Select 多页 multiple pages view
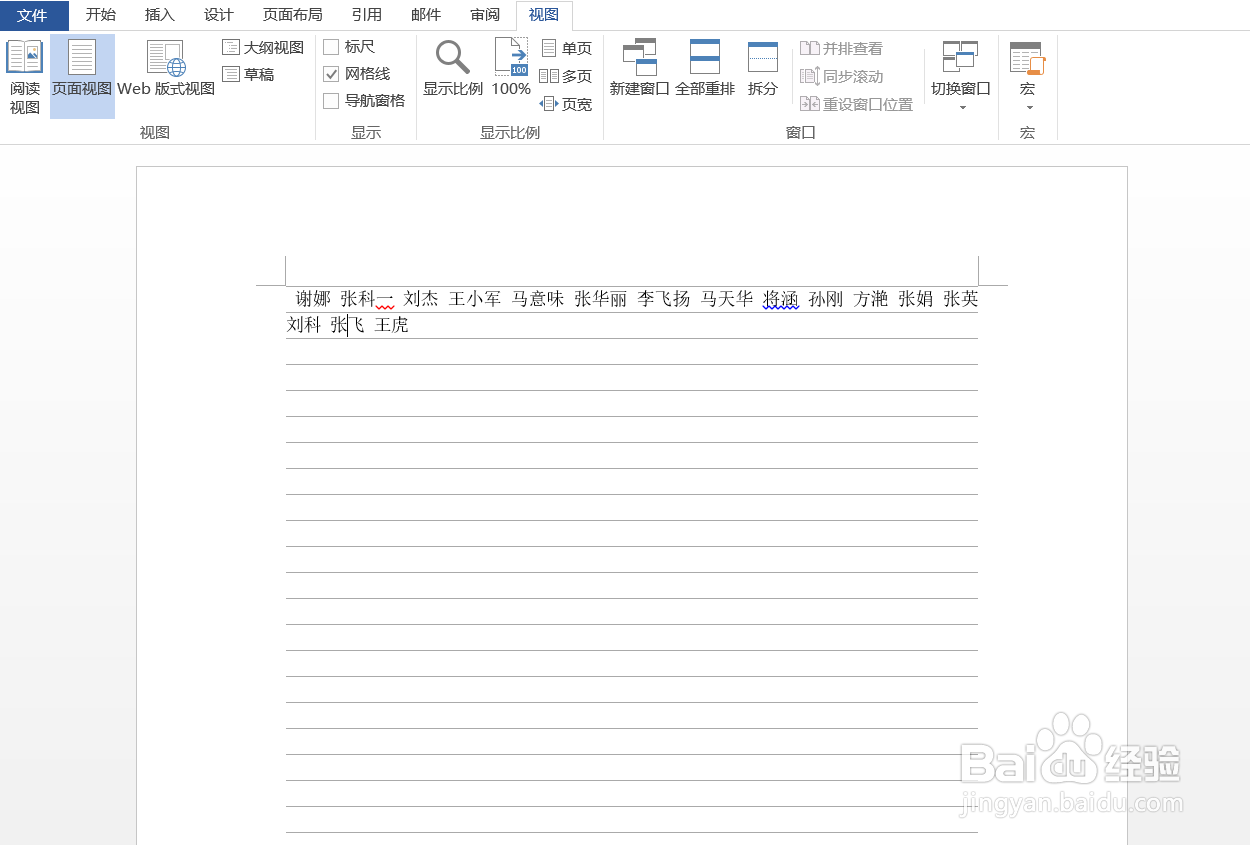 pyautogui.click(x=566, y=74)
